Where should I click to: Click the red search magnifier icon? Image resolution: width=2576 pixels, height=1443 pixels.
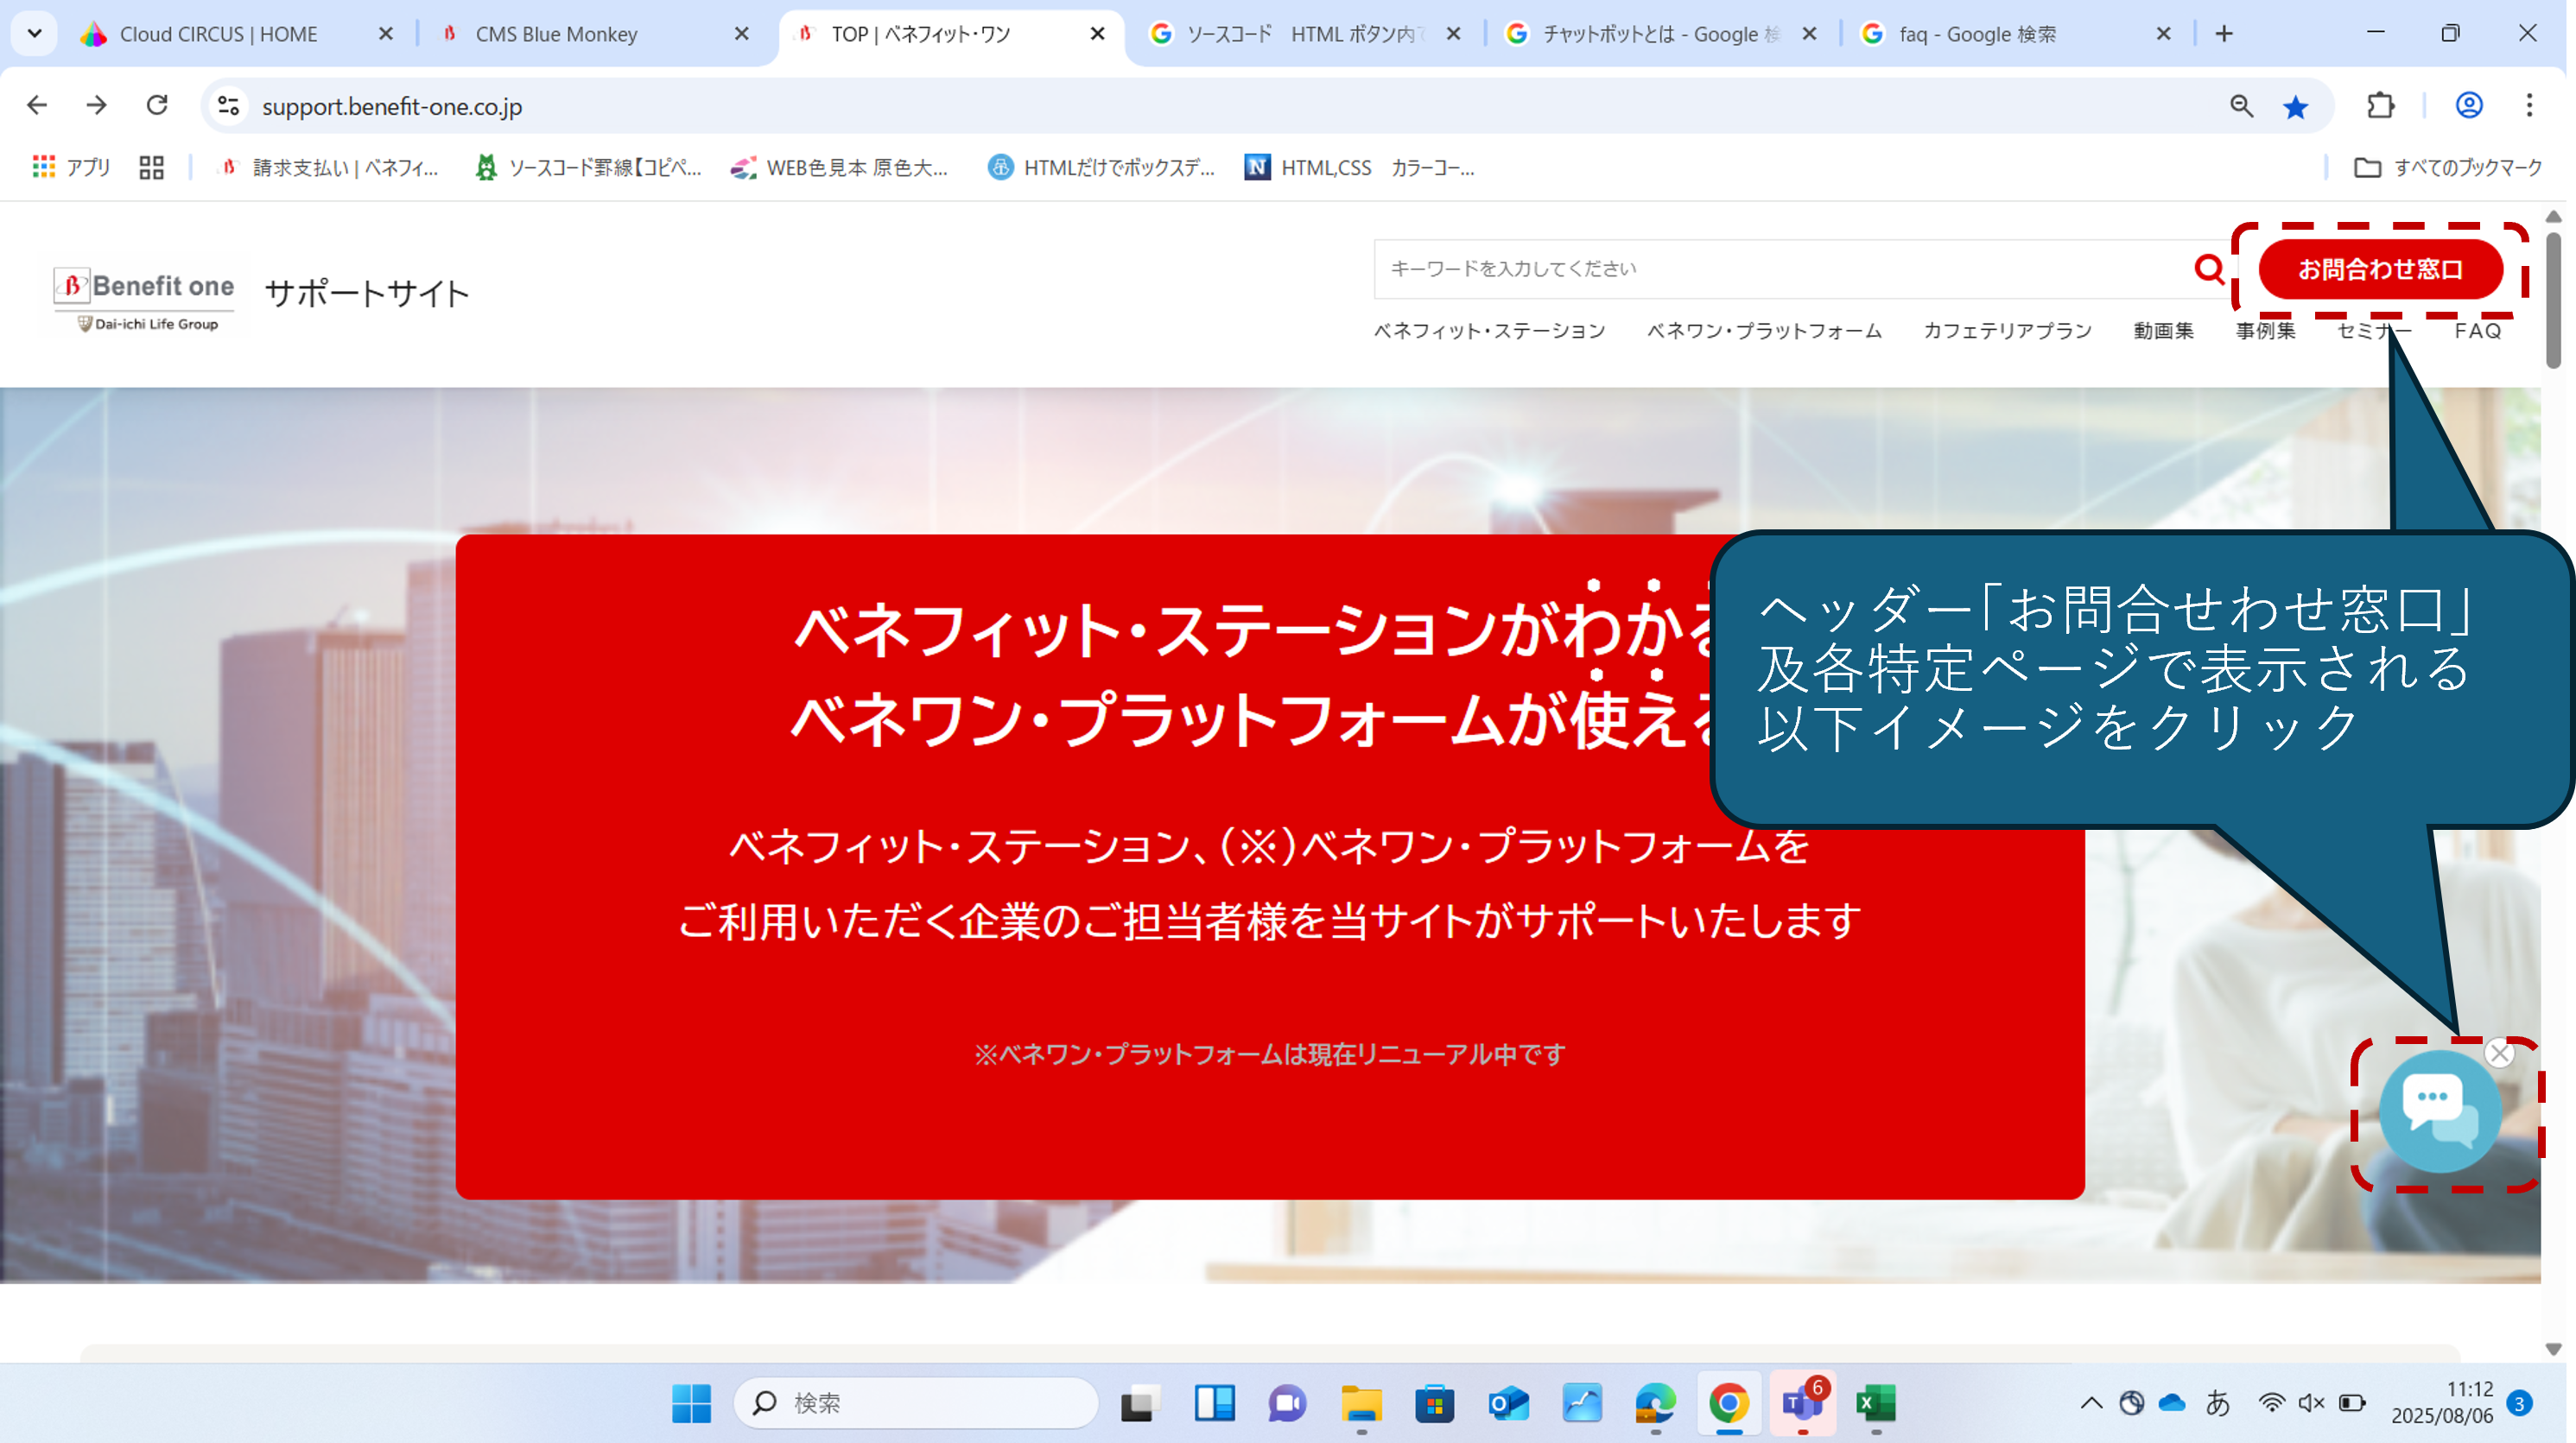(x=2209, y=269)
